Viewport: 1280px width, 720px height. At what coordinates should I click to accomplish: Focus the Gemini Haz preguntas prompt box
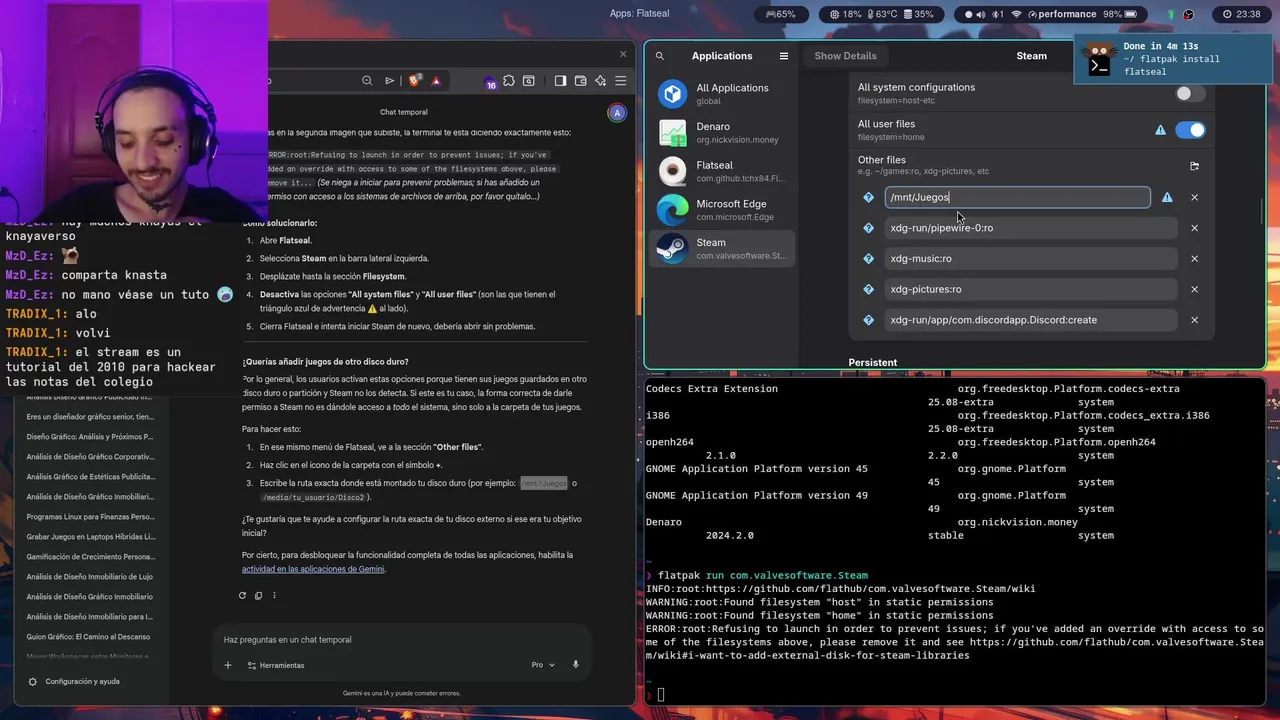point(400,640)
